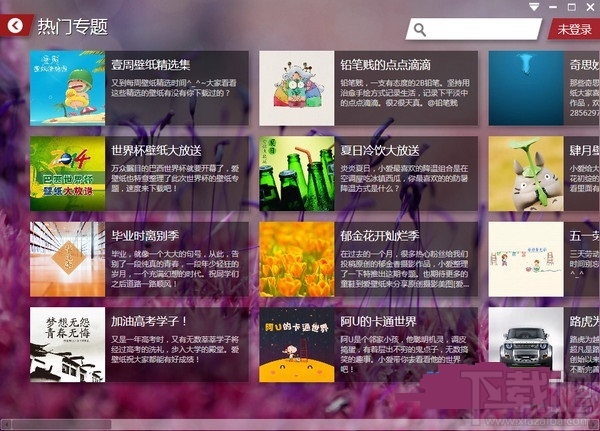600x431 pixels.
Task: Click description starting 铅笔贱，一支有态度的2B铅笔
Action: 405,93
